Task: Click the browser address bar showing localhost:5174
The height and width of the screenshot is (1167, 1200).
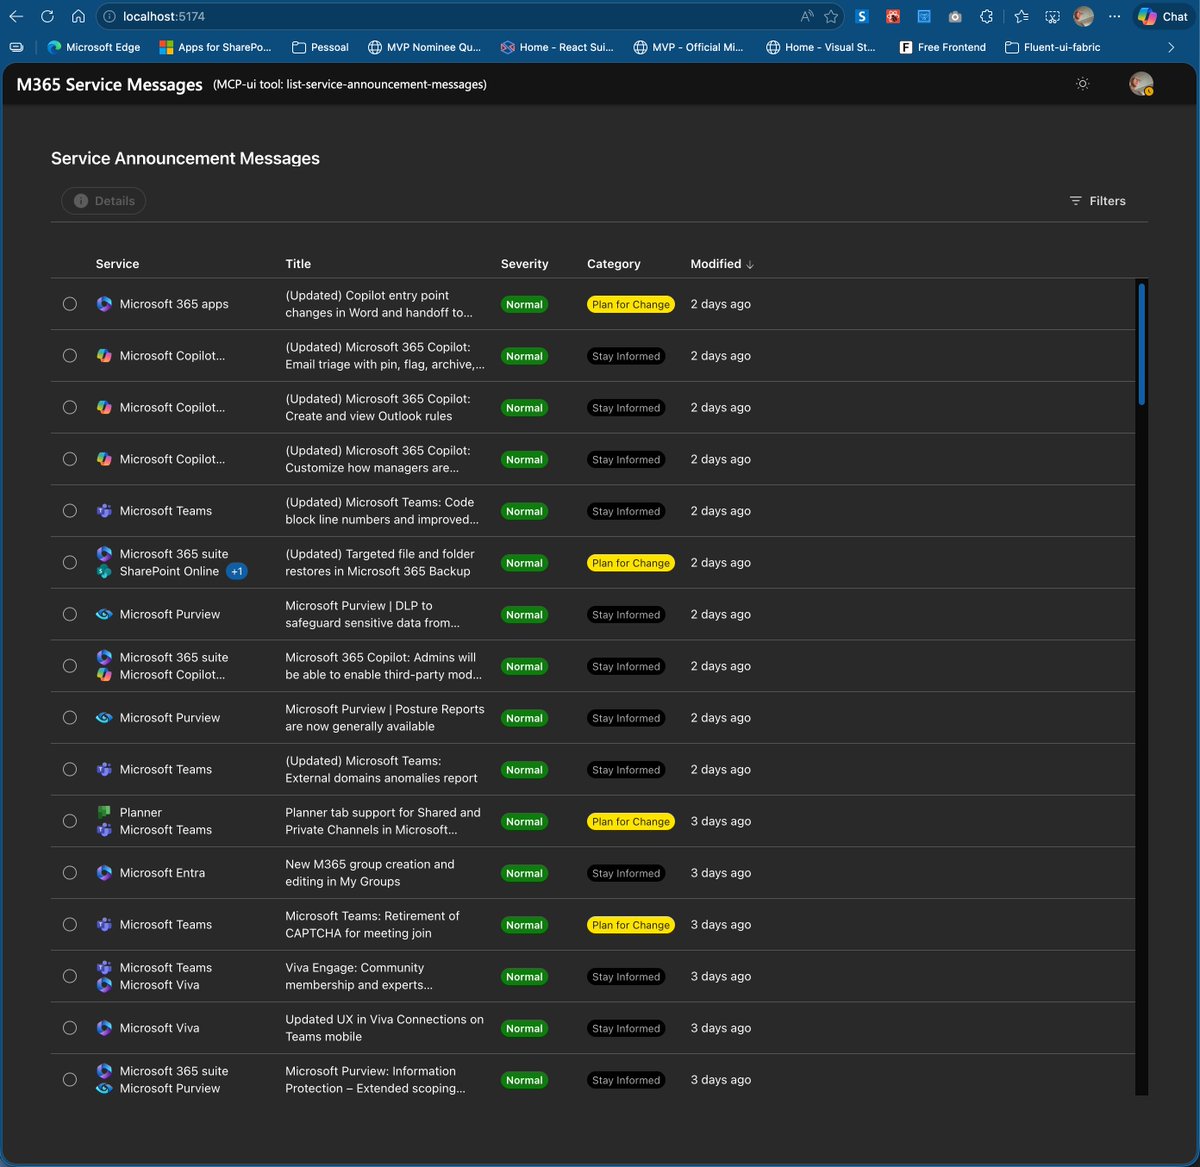Action: pyautogui.click(x=160, y=16)
